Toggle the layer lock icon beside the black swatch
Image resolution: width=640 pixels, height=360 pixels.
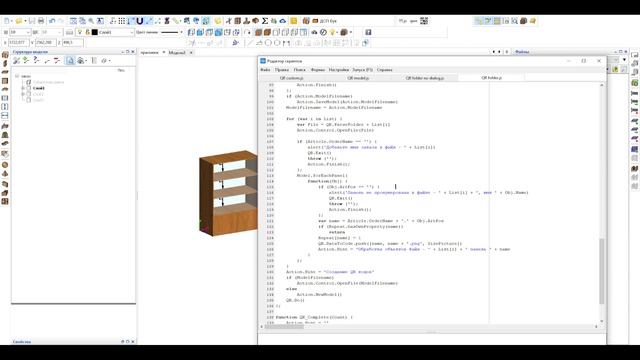pos(88,32)
